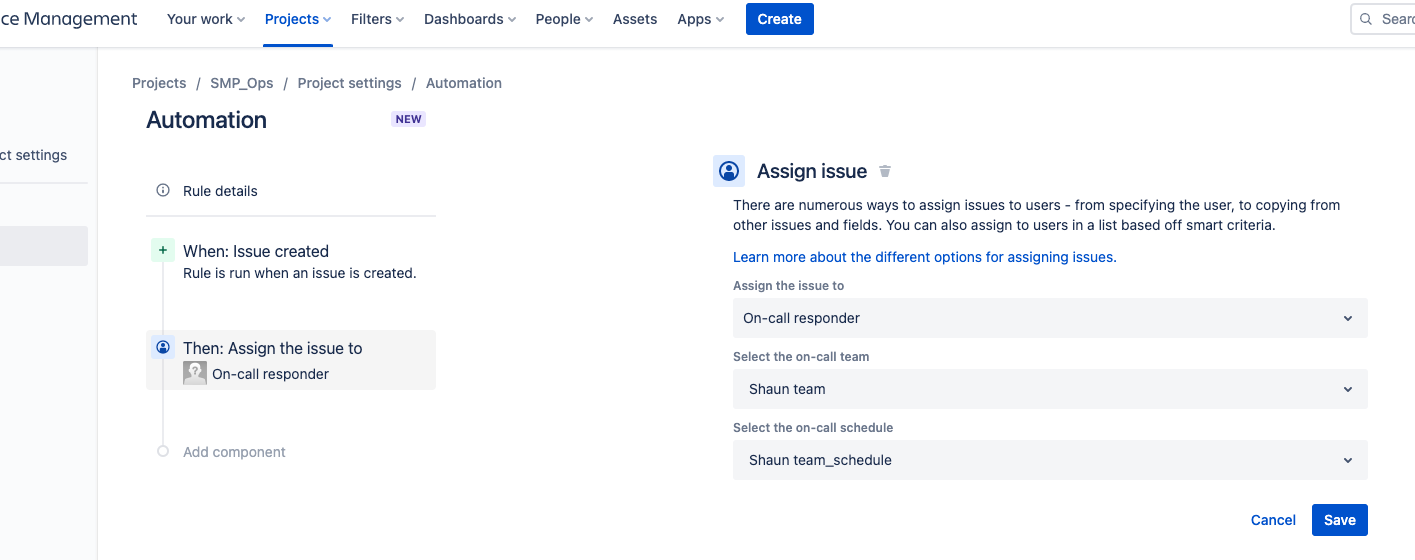The width and height of the screenshot is (1415, 560).
Task: Click the Assign issue user icon
Action: tap(729, 171)
